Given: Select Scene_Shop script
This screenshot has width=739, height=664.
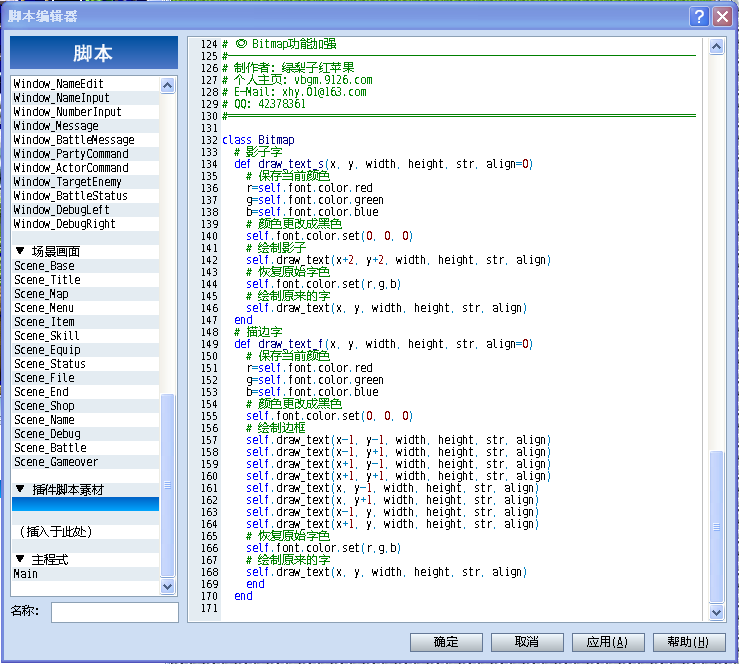Looking at the screenshot, I should pyautogui.click(x=85, y=406).
